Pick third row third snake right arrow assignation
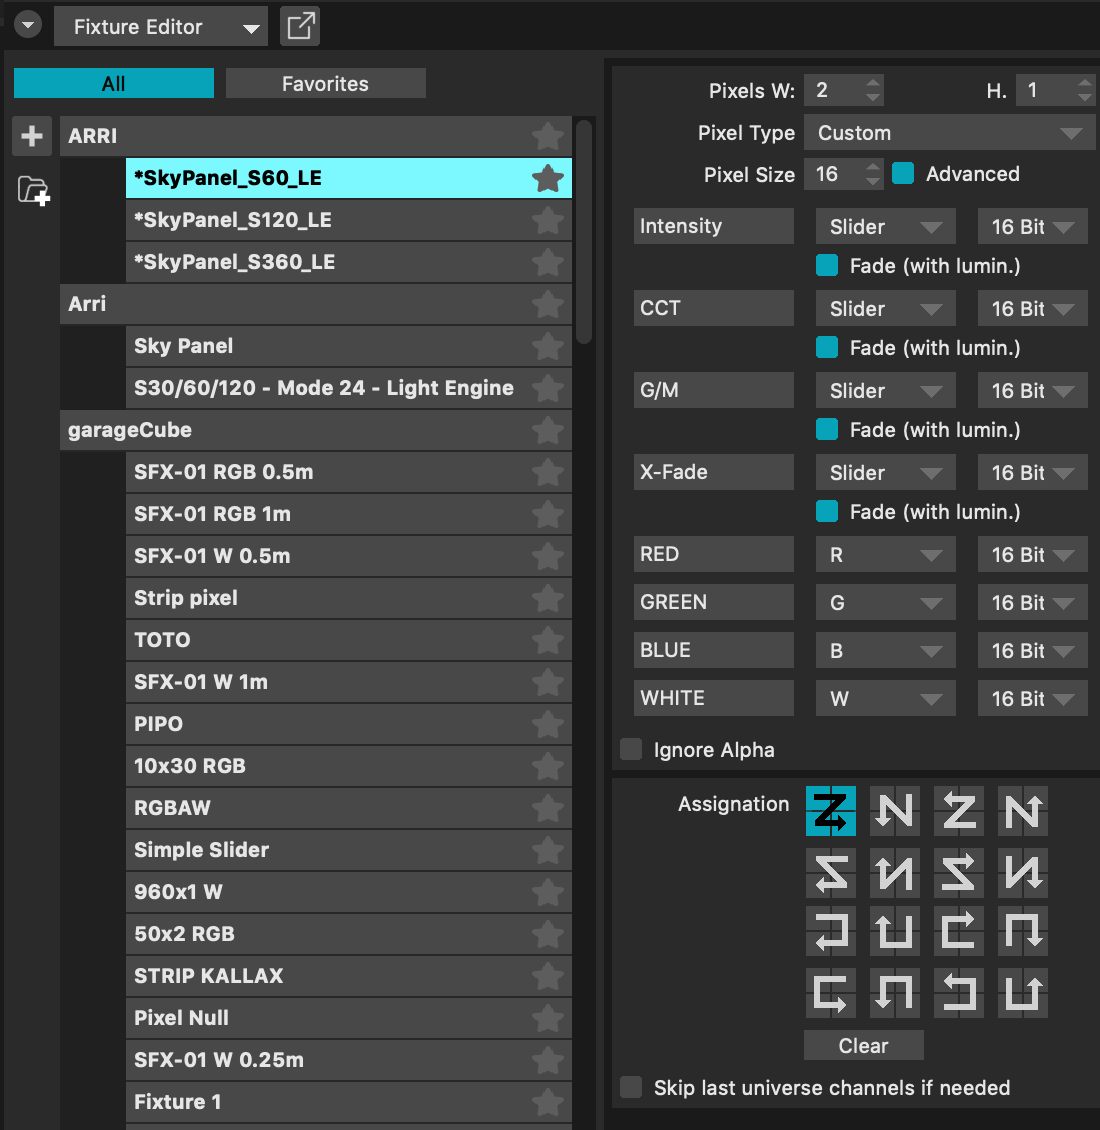 tap(959, 931)
